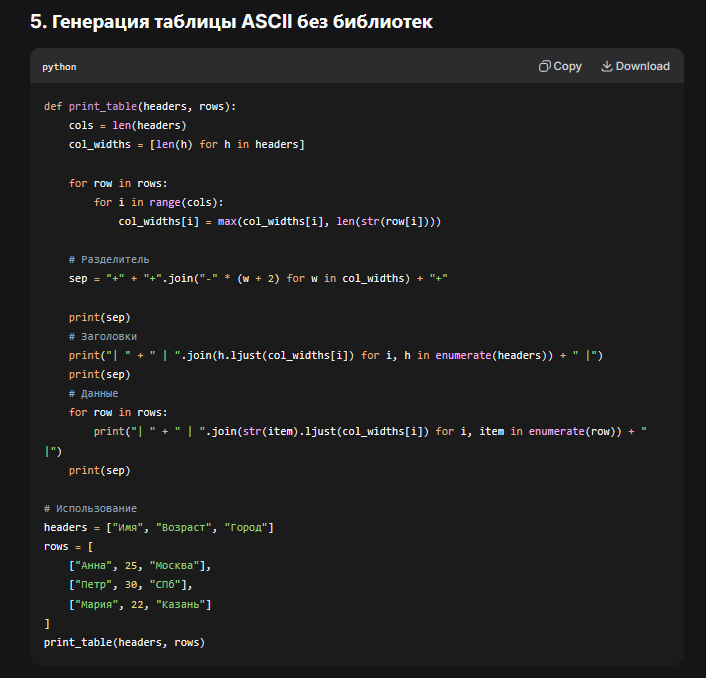The height and width of the screenshot is (678, 706).
Task: Click 'for i in range(cols):' line
Action: pyautogui.click(x=158, y=203)
